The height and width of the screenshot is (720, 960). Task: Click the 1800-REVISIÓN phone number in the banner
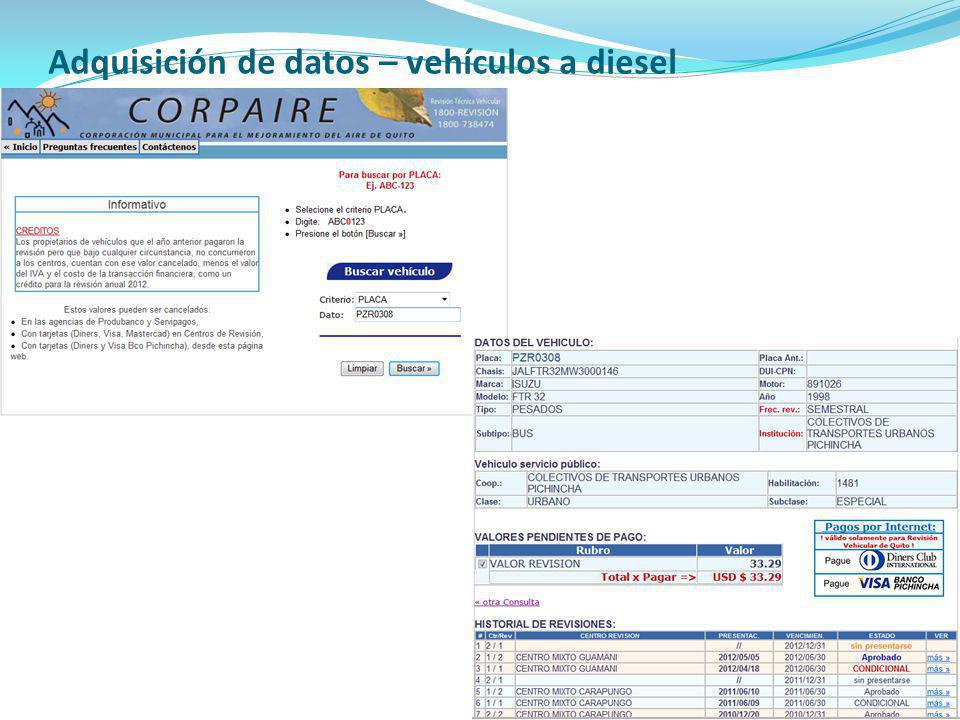click(465, 113)
